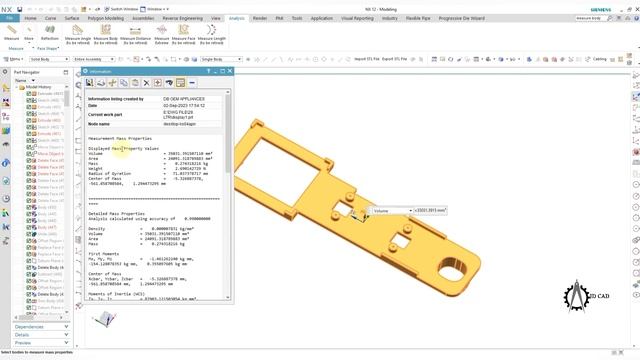Click Import STL File button
The width and height of the screenshot is (640, 360).
pyautogui.click(x=367, y=59)
